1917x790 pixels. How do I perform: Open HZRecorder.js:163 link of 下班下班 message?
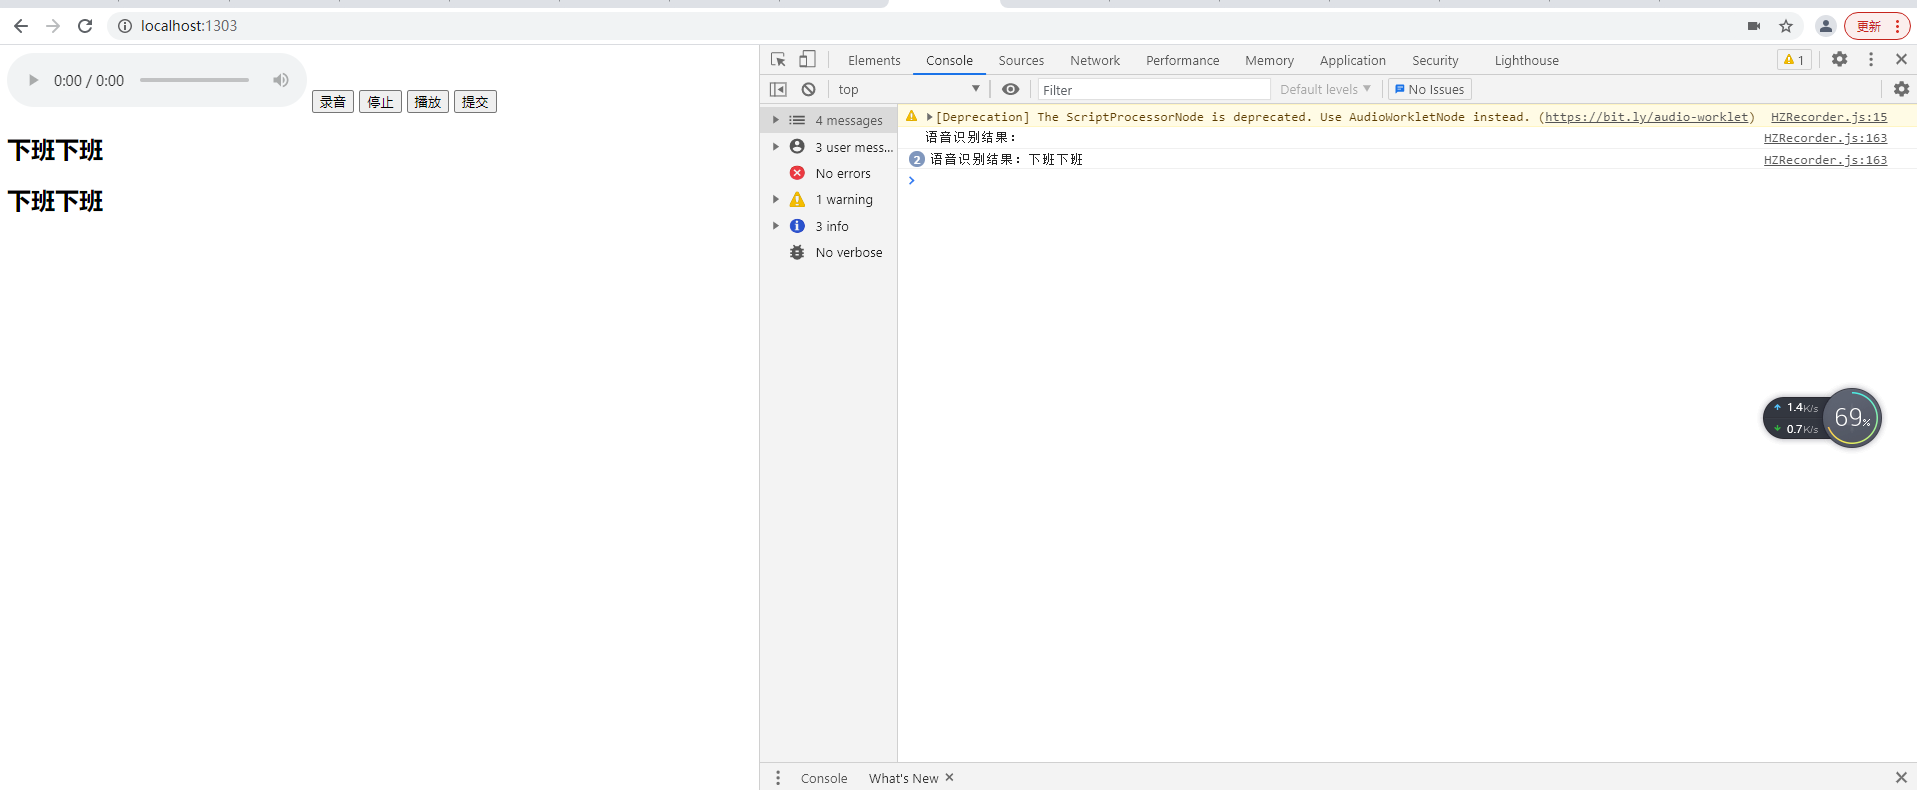click(1825, 160)
